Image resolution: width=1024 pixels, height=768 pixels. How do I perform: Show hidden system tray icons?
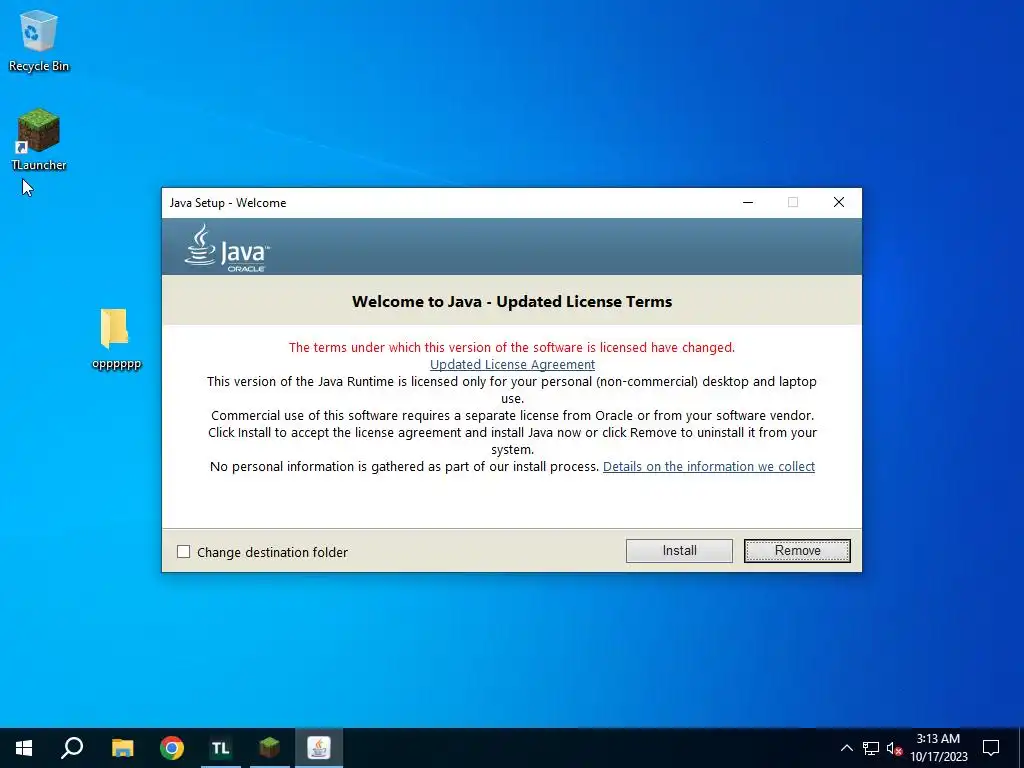[x=846, y=748]
